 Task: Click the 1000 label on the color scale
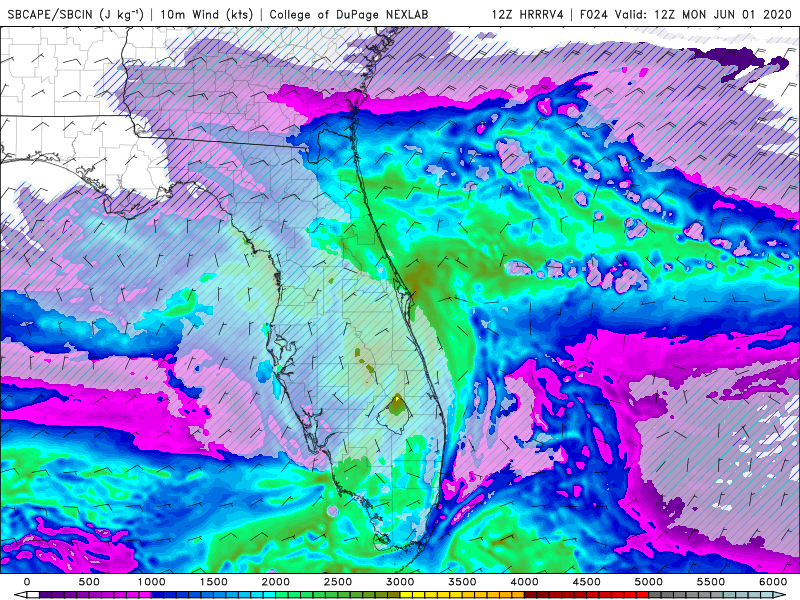(x=152, y=582)
